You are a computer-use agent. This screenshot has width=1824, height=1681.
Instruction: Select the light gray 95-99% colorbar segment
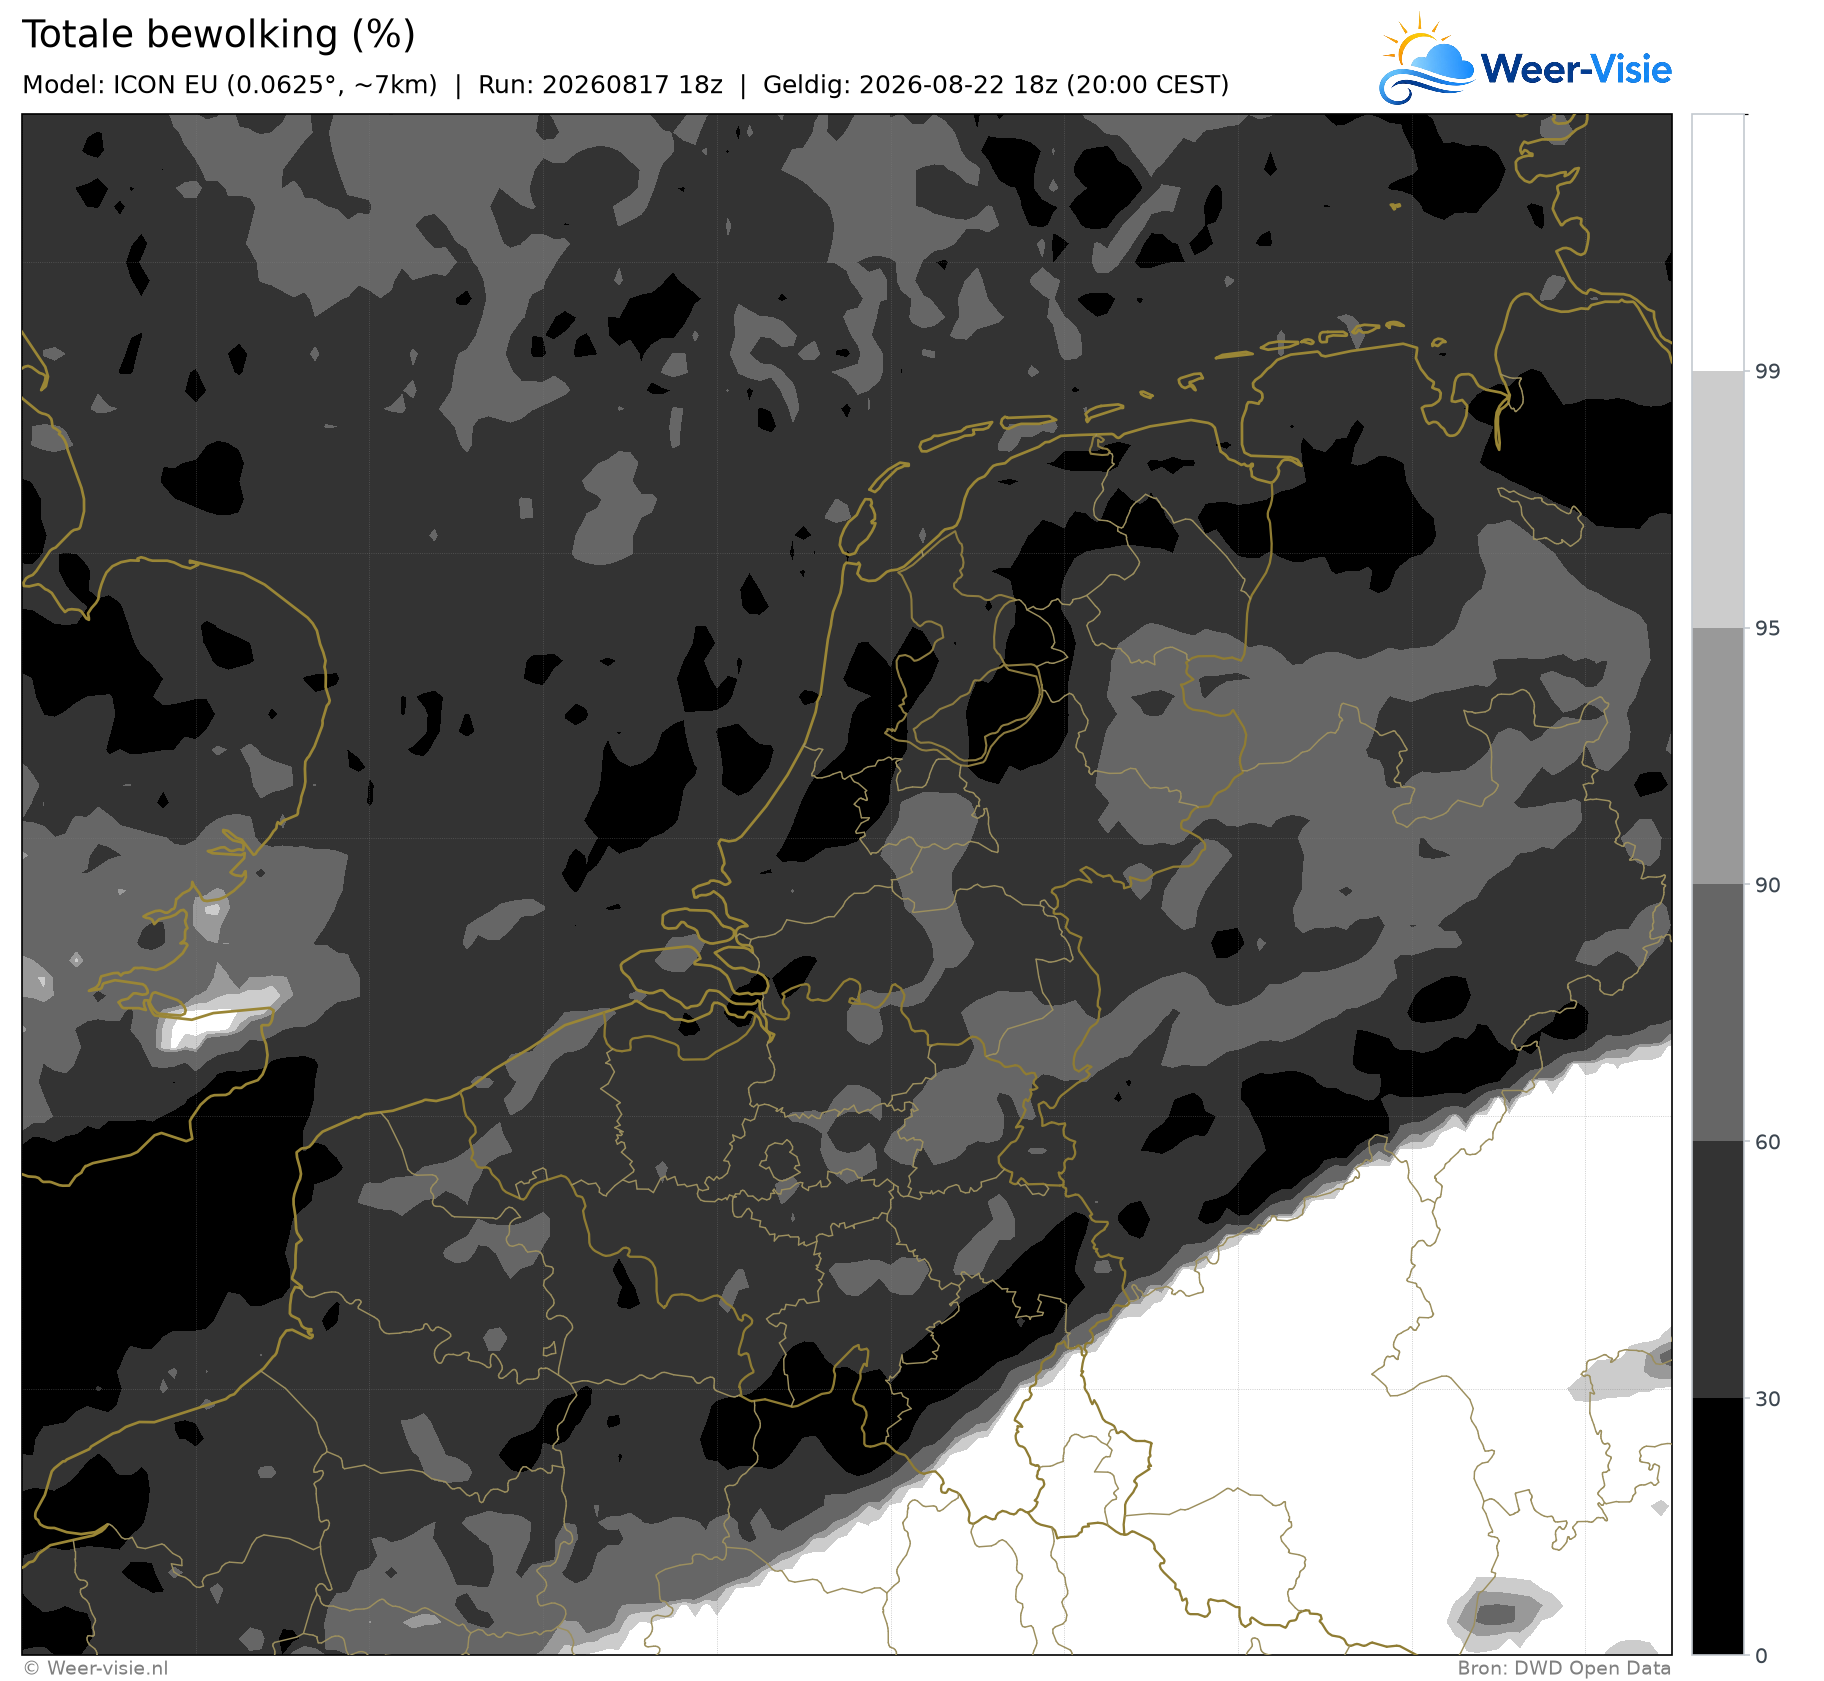[1718, 500]
